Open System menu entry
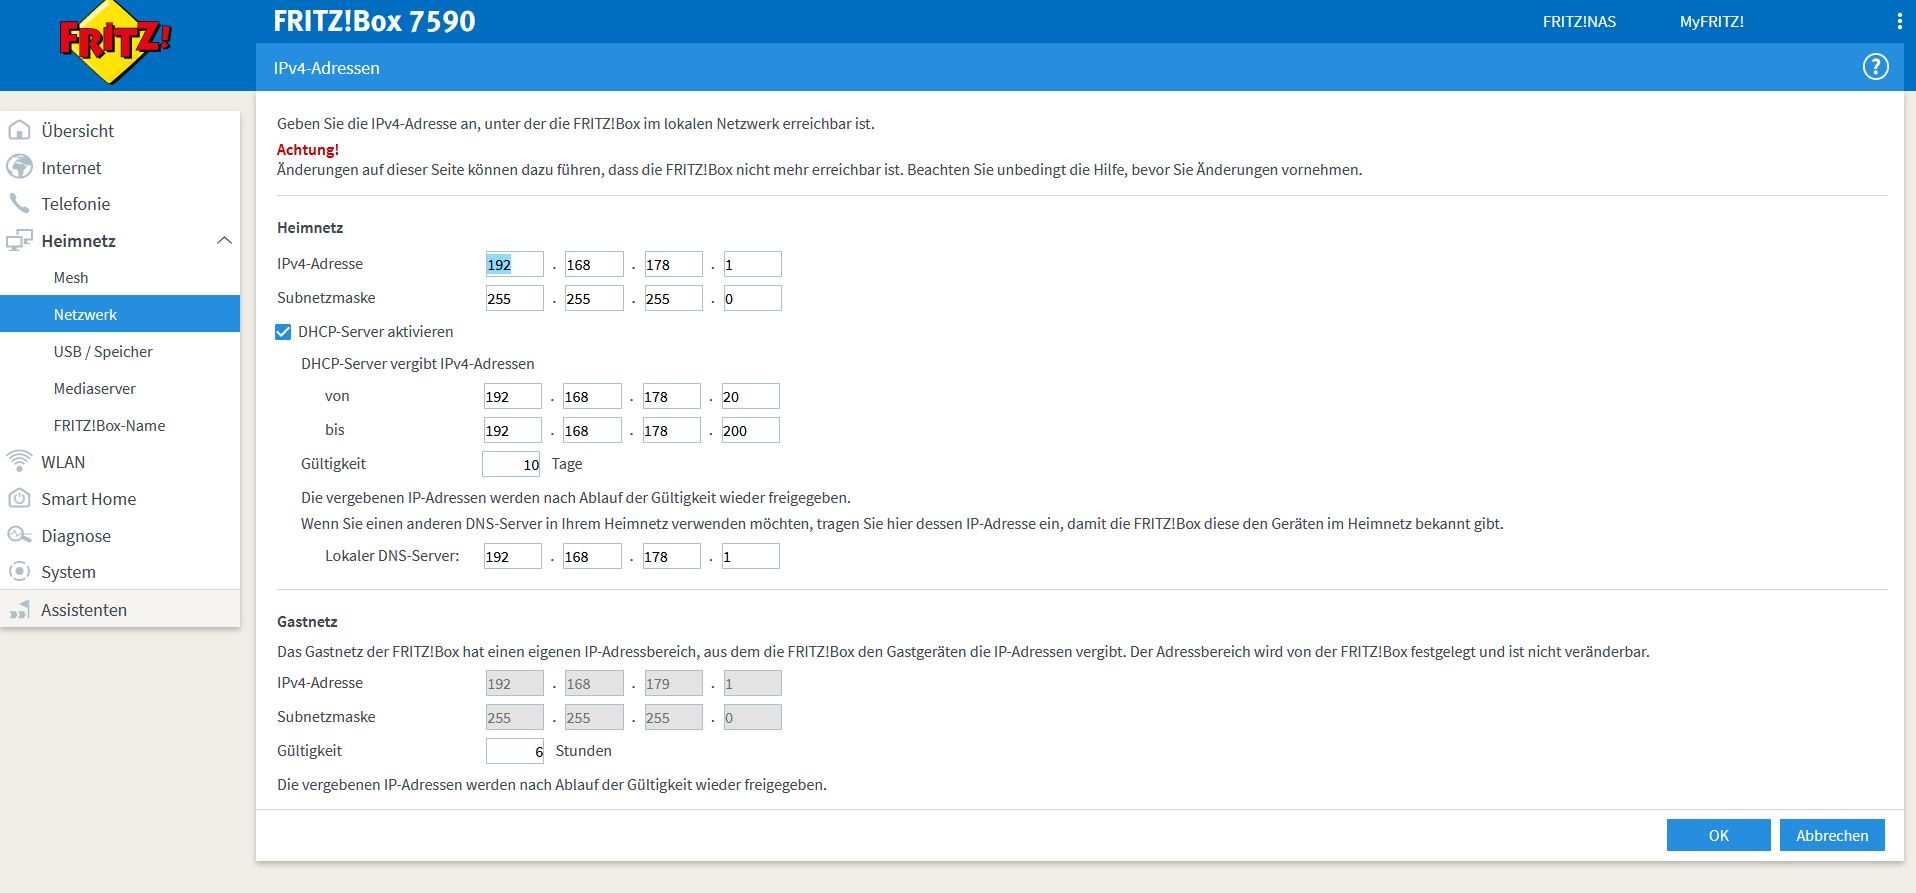 [x=68, y=571]
